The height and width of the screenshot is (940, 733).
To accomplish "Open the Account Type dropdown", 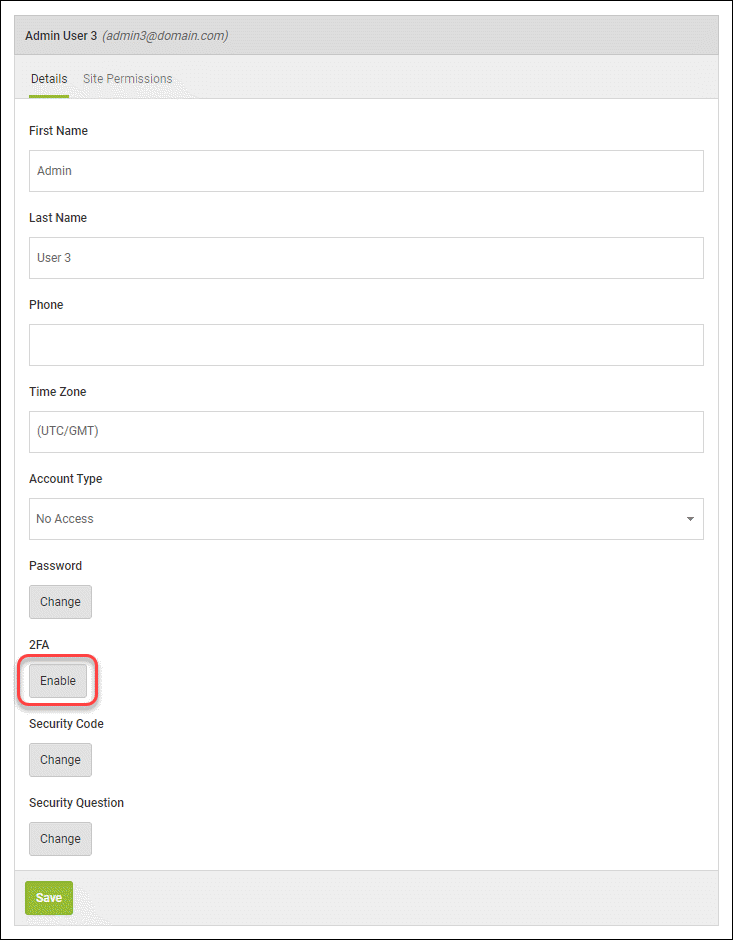I will 366,519.
